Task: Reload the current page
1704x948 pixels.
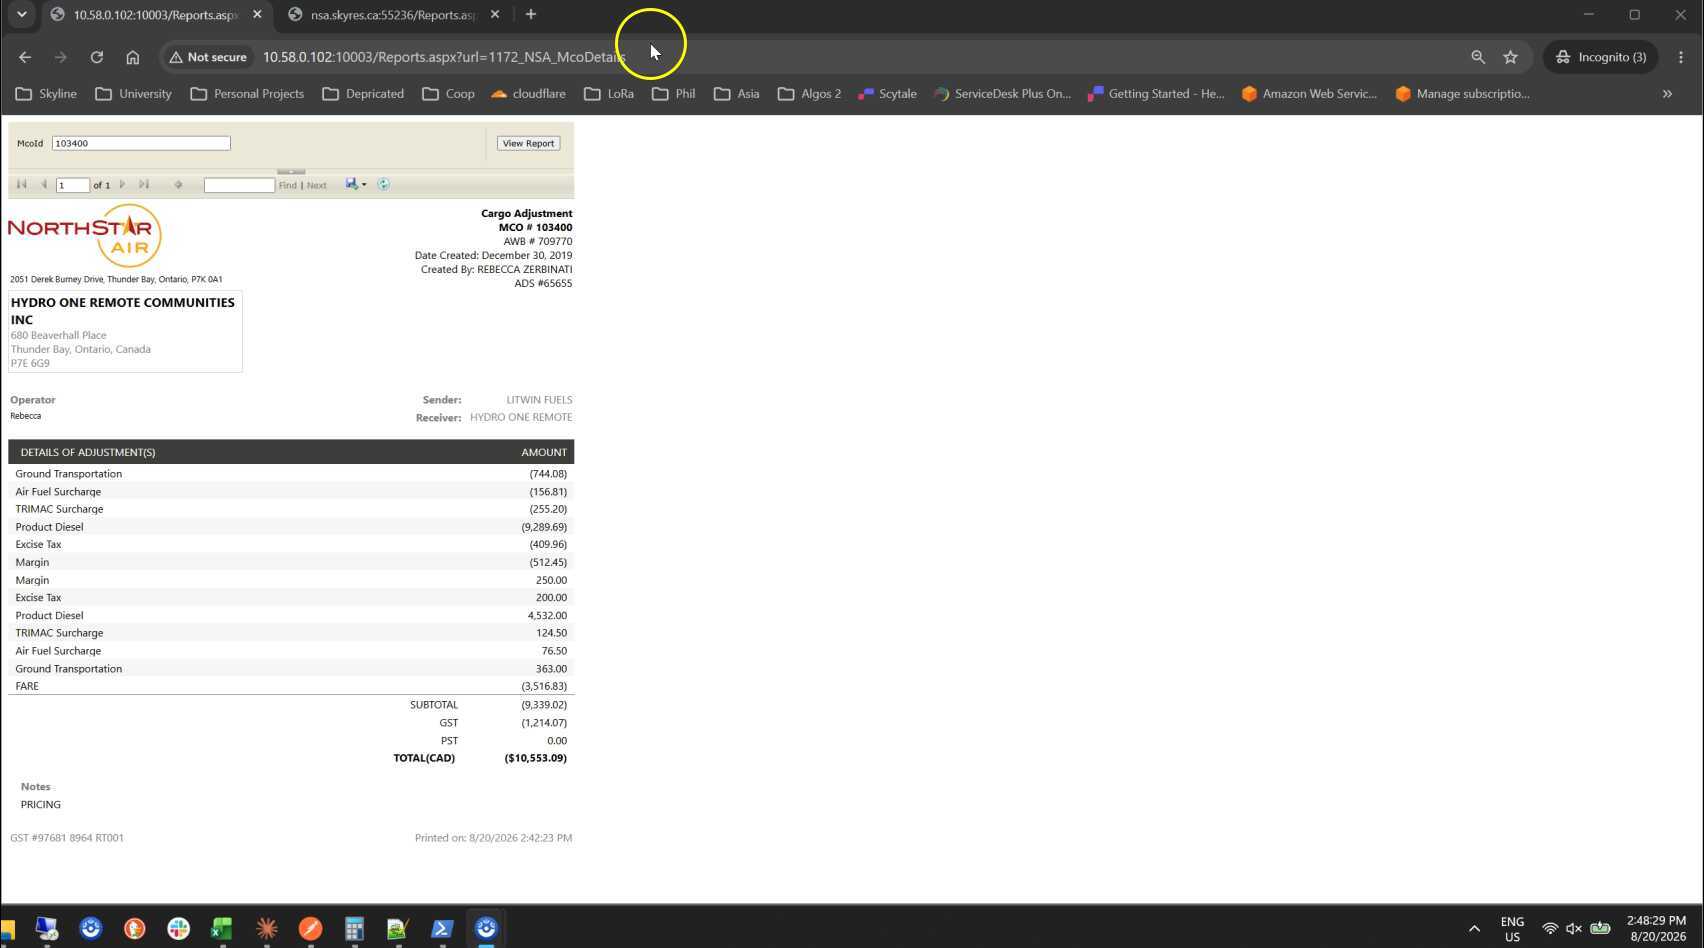Action: (x=97, y=57)
